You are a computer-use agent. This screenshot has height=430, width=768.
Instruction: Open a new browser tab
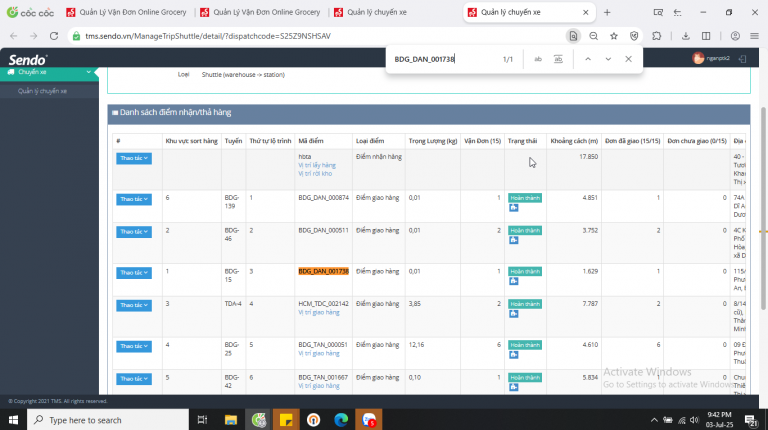coord(607,12)
